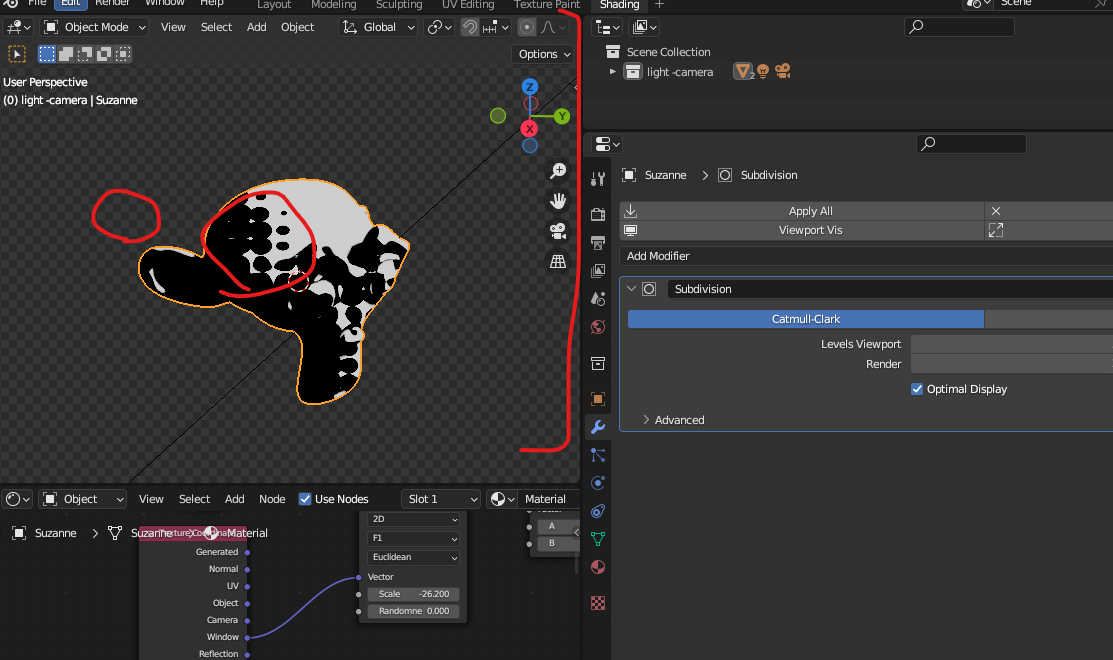Screen dimensions: 1113x660
Task: Select the Catmull-Clark subdivision type
Action: click(x=806, y=319)
